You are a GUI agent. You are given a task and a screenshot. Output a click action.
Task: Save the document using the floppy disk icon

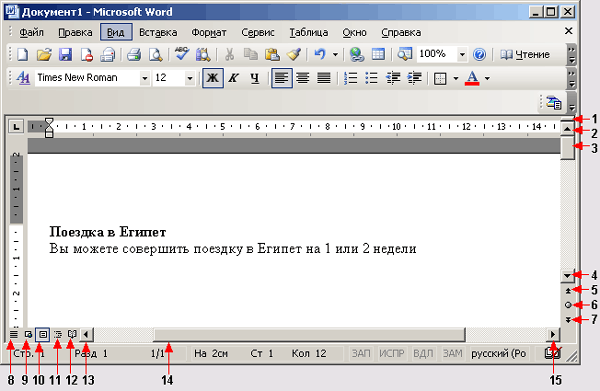(x=65, y=55)
